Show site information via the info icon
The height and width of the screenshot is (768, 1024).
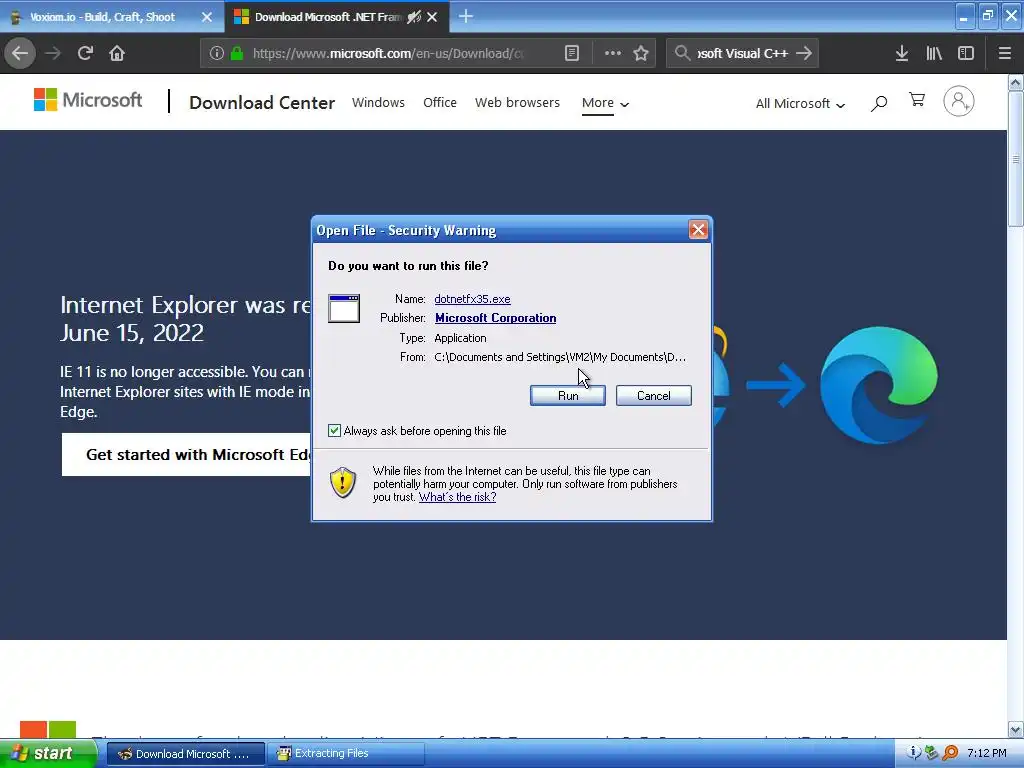tap(217, 53)
